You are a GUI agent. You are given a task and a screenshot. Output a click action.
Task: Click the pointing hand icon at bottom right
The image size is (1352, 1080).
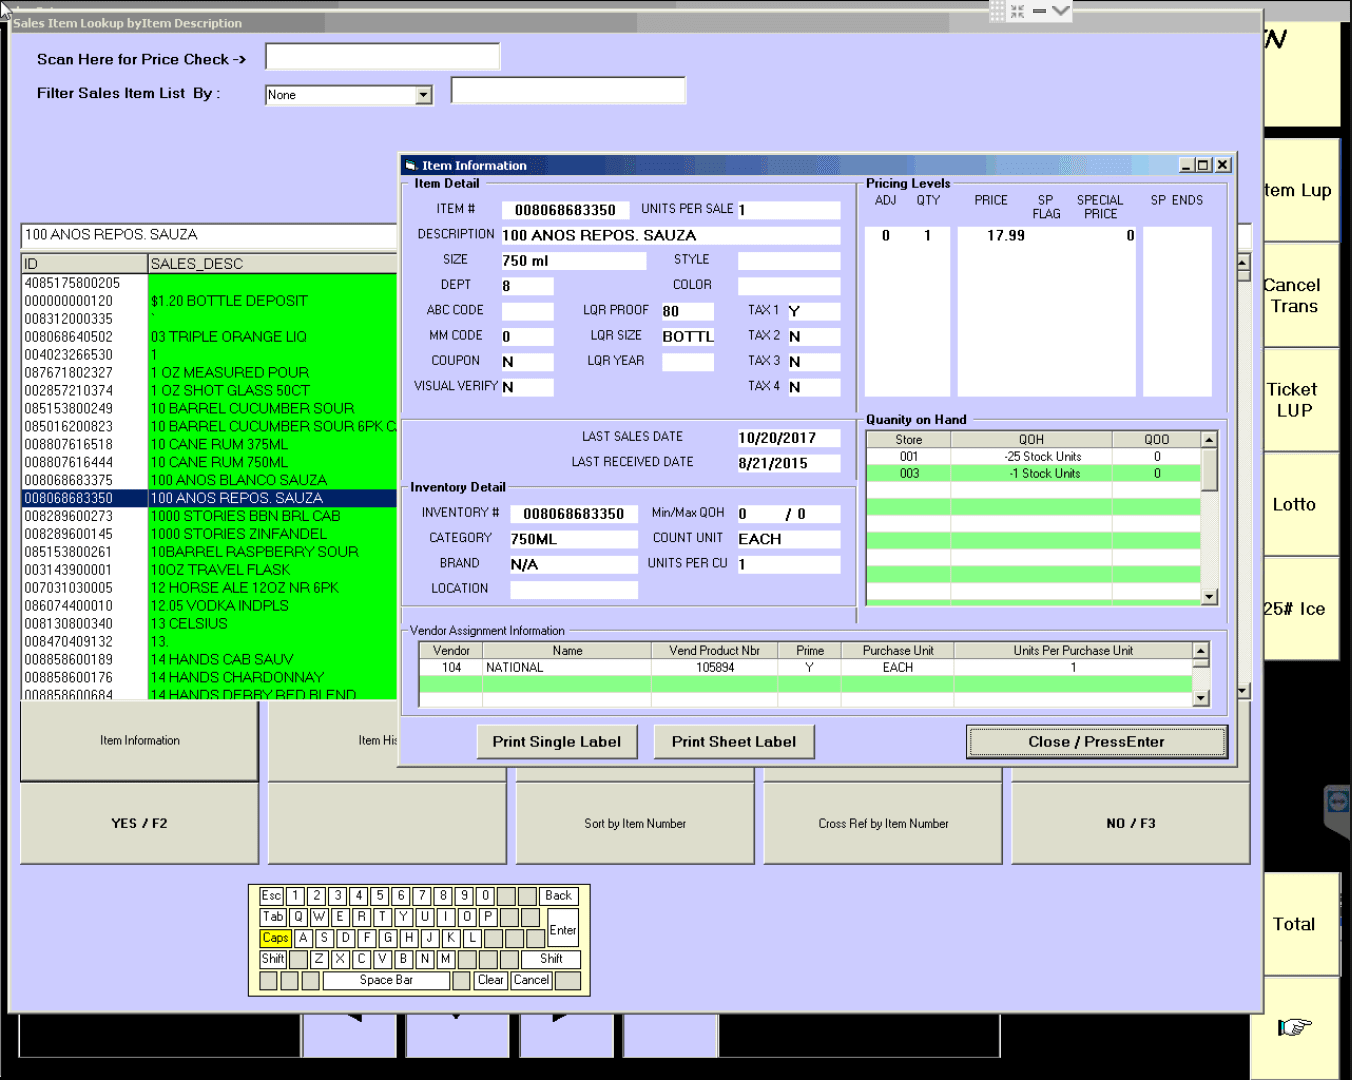pos(1294,1026)
